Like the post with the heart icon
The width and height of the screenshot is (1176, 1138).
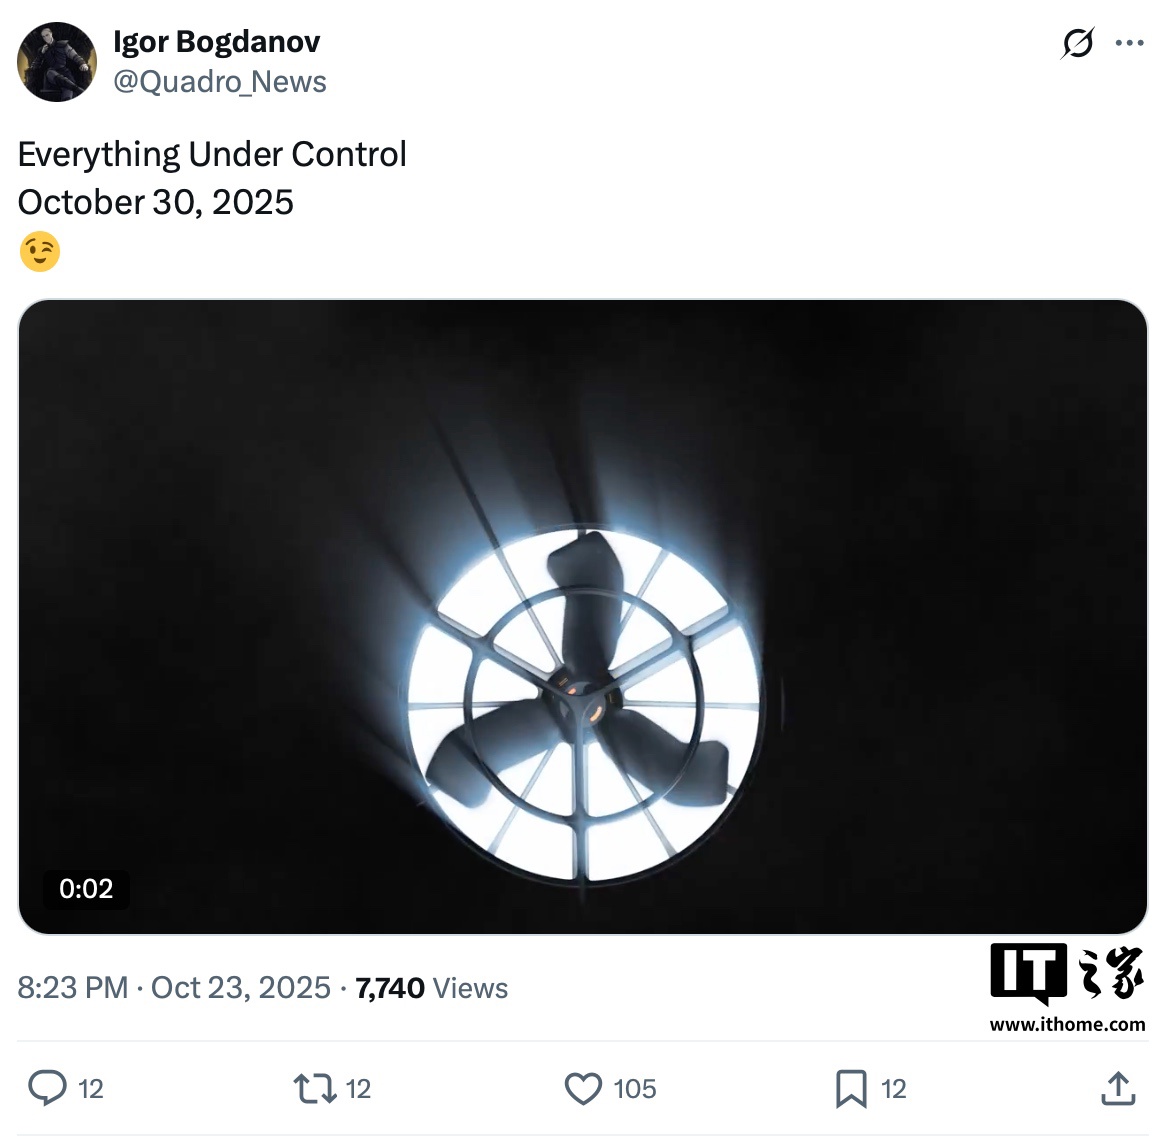coord(583,1088)
